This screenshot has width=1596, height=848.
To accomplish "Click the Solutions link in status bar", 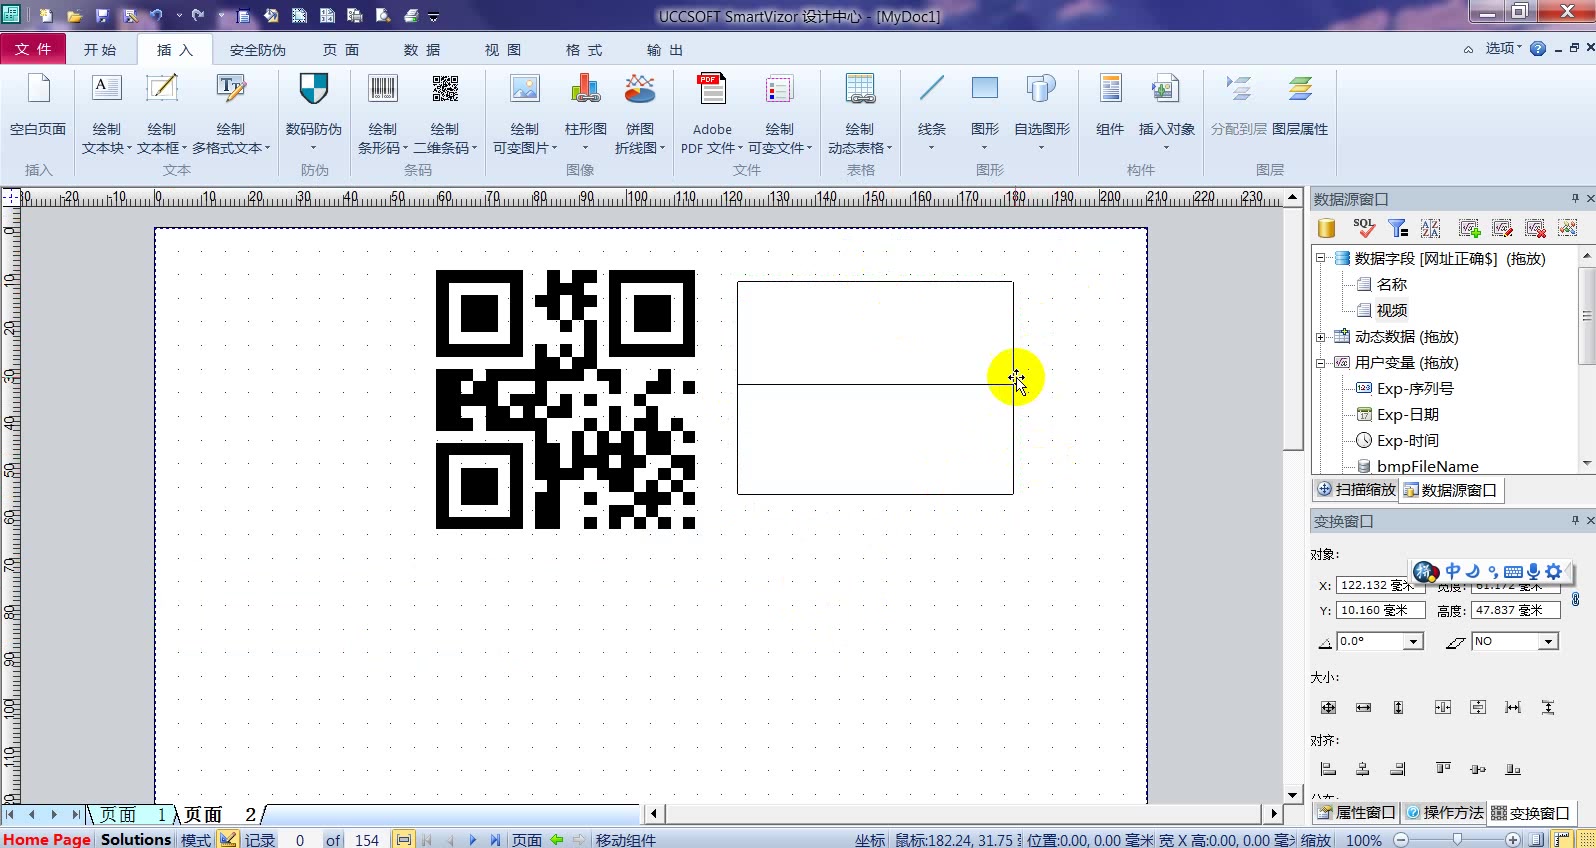I will click(x=136, y=839).
